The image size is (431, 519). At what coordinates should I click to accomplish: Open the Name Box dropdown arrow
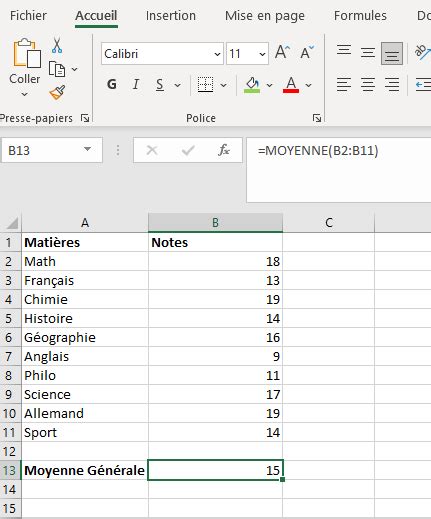click(87, 149)
